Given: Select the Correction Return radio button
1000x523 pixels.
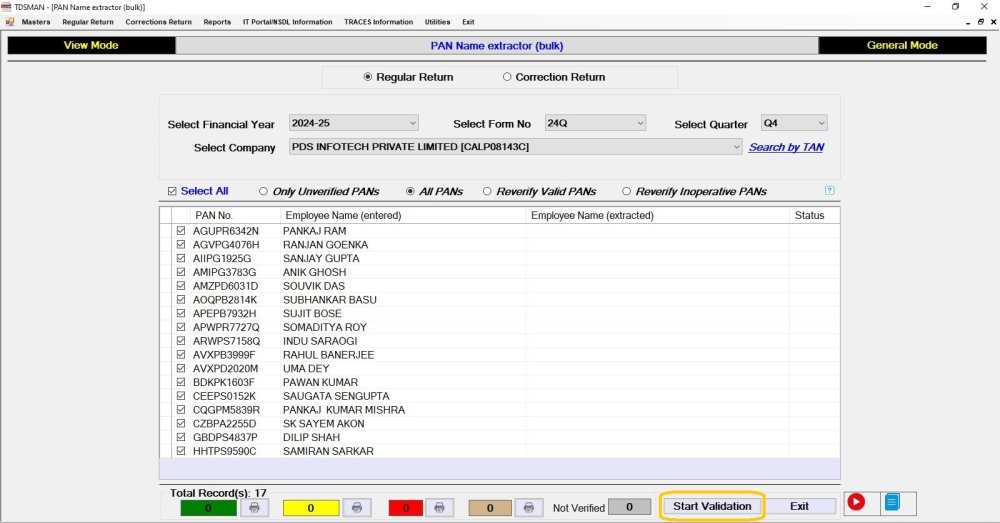Looking at the screenshot, I should (507, 77).
